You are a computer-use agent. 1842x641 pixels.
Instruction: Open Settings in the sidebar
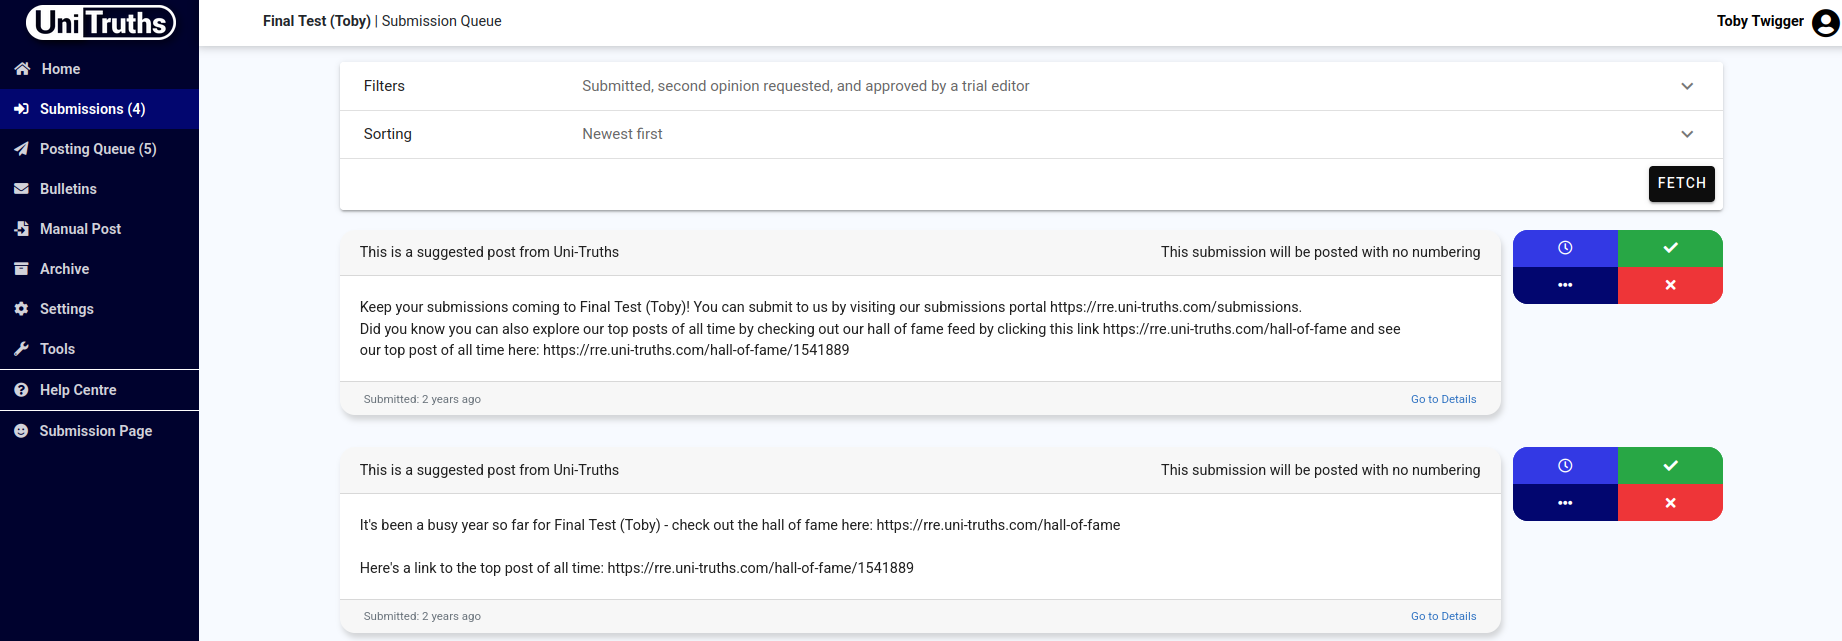99,309
